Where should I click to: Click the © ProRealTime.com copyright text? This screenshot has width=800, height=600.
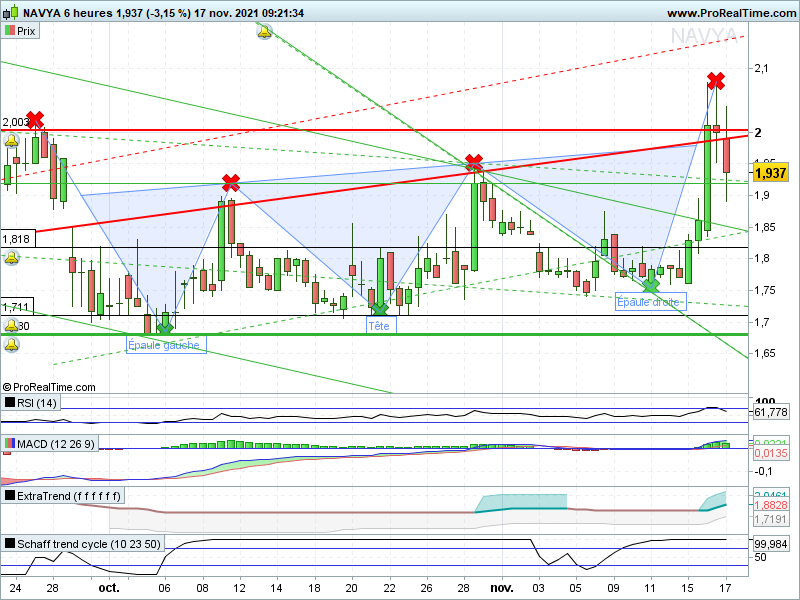49,387
